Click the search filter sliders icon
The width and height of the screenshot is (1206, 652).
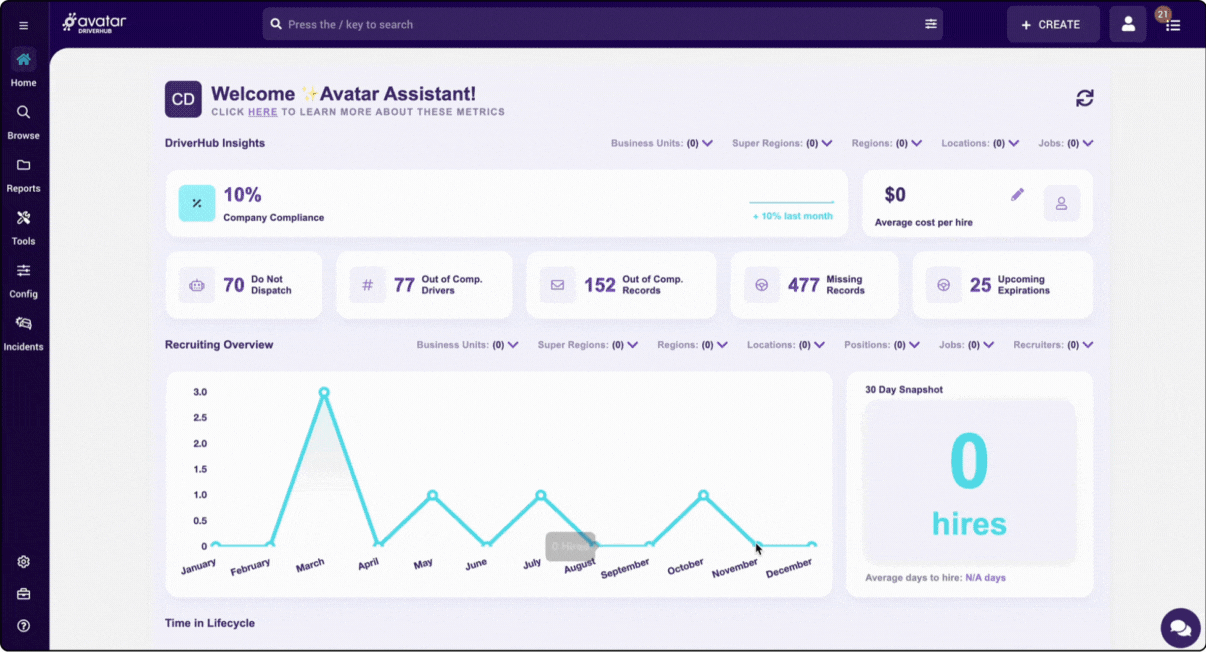coord(931,24)
